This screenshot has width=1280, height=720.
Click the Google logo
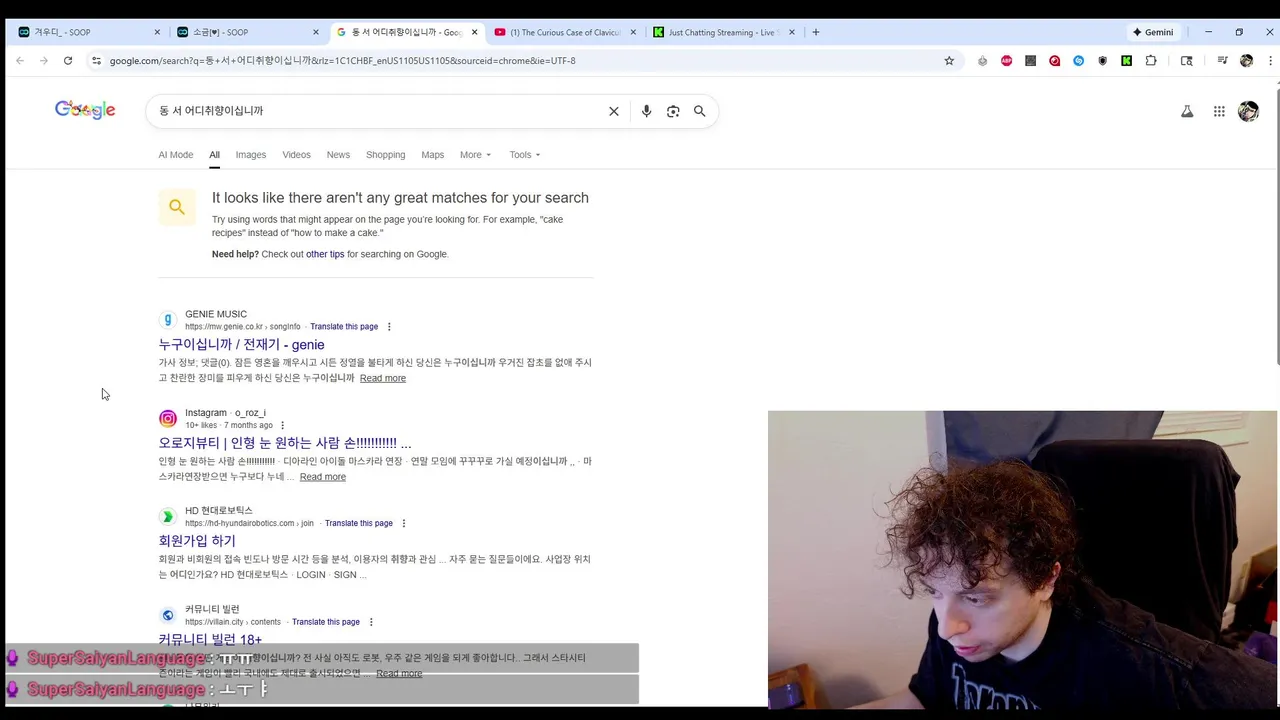tap(85, 110)
